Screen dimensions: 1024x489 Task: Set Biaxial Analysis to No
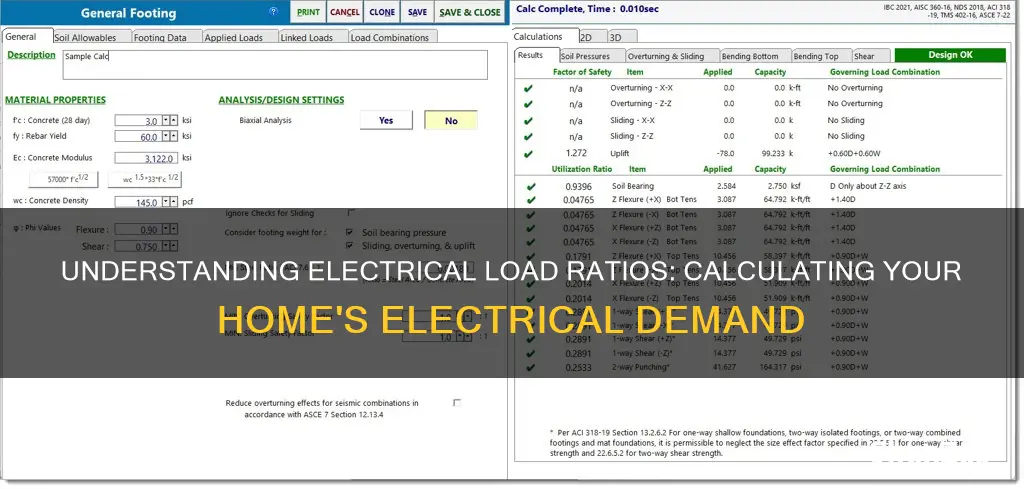pos(451,121)
